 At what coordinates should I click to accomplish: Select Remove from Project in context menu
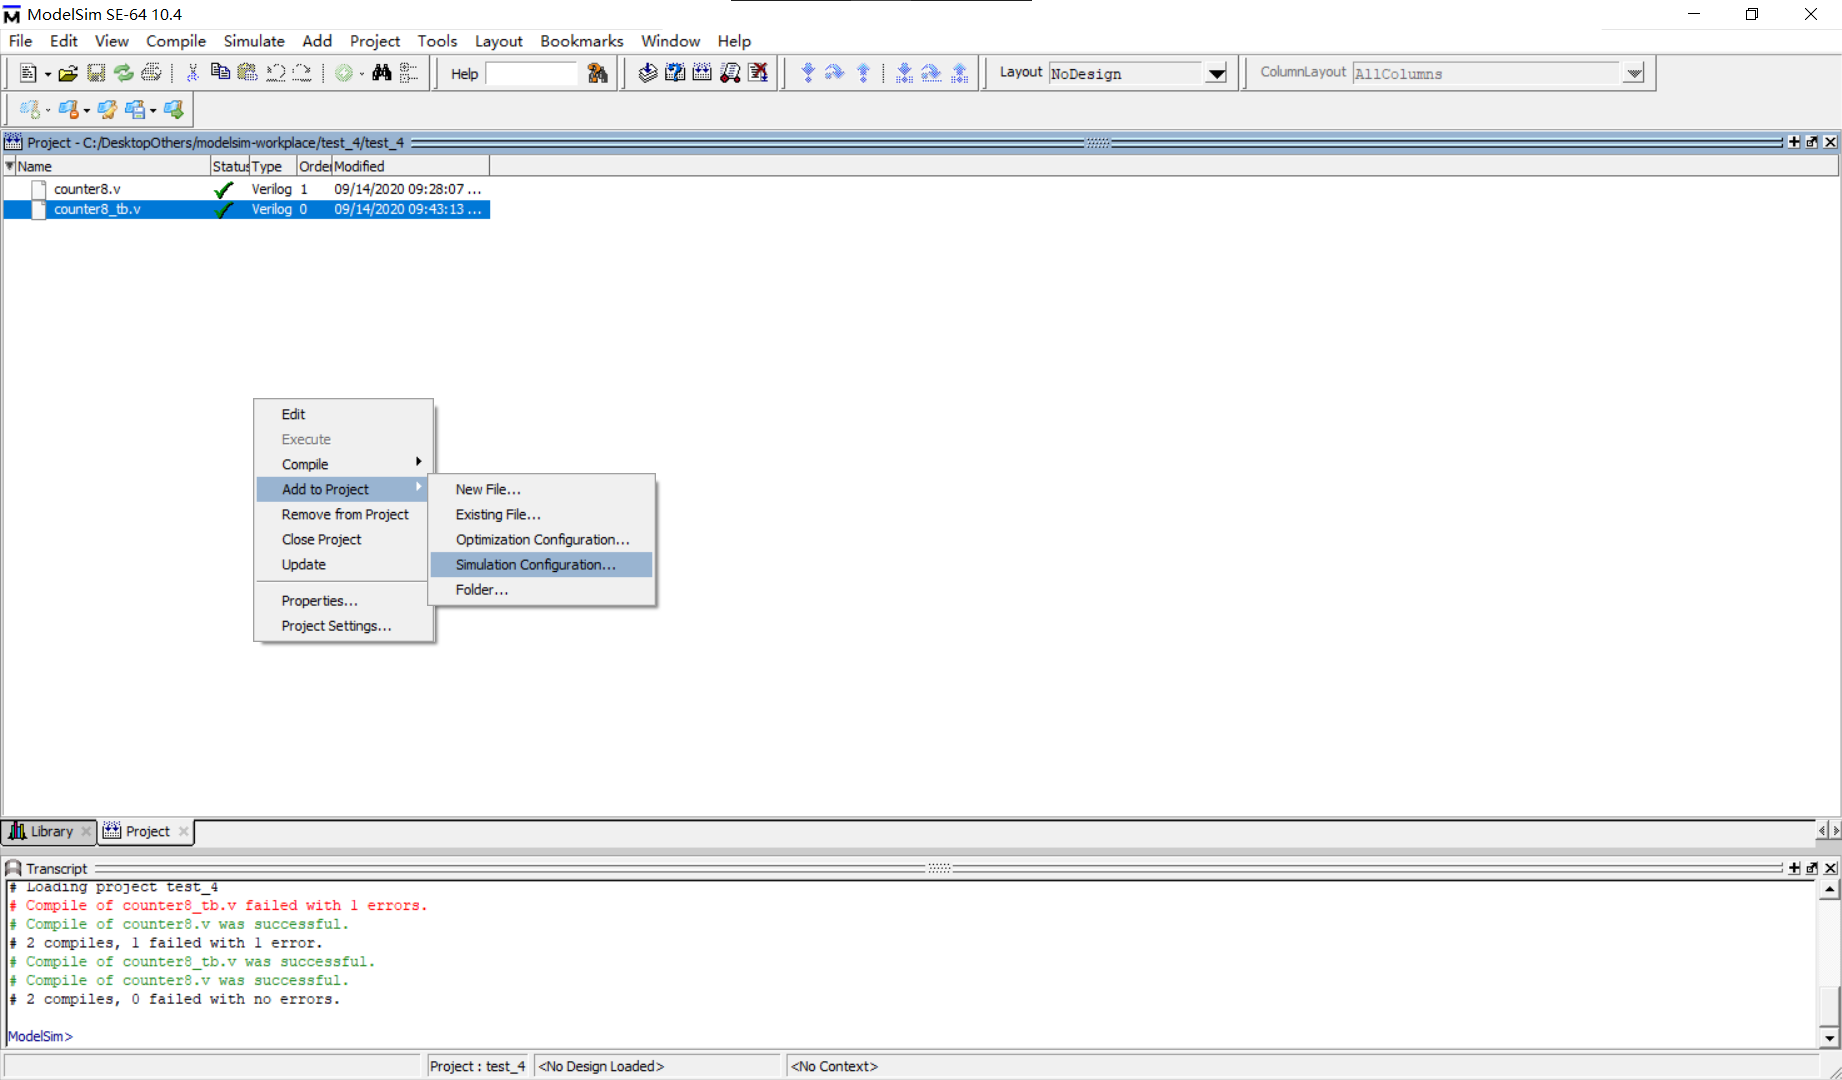343,515
